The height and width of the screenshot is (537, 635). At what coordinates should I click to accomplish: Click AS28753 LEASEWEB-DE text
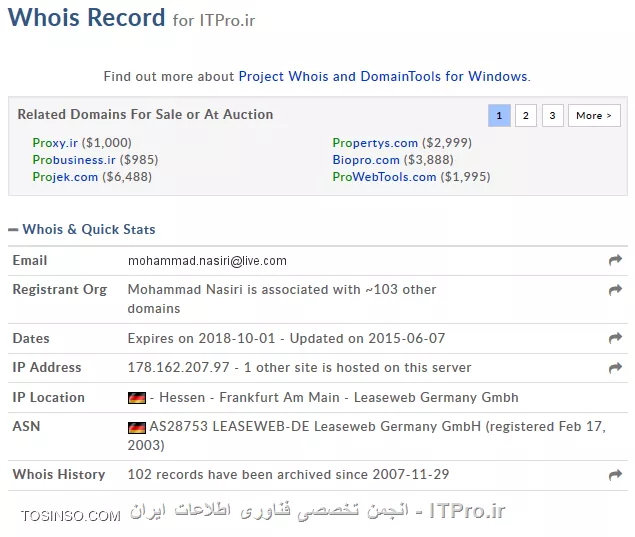click(229, 426)
